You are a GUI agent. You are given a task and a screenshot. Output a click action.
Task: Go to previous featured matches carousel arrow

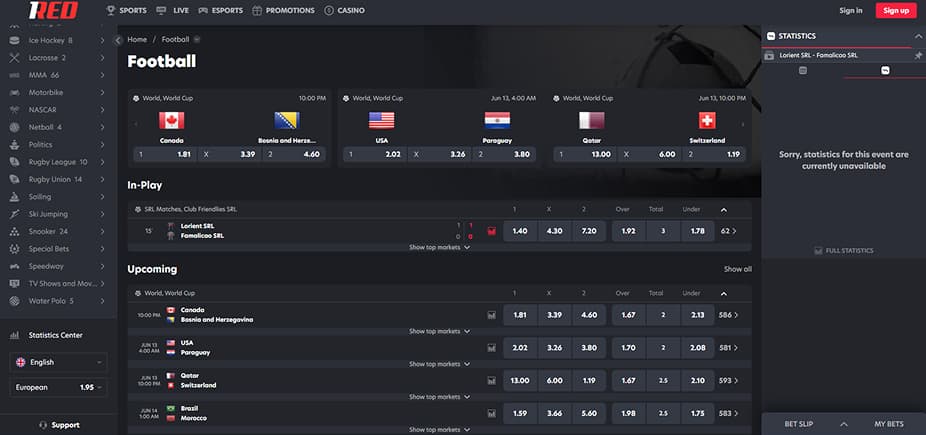click(x=136, y=125)
